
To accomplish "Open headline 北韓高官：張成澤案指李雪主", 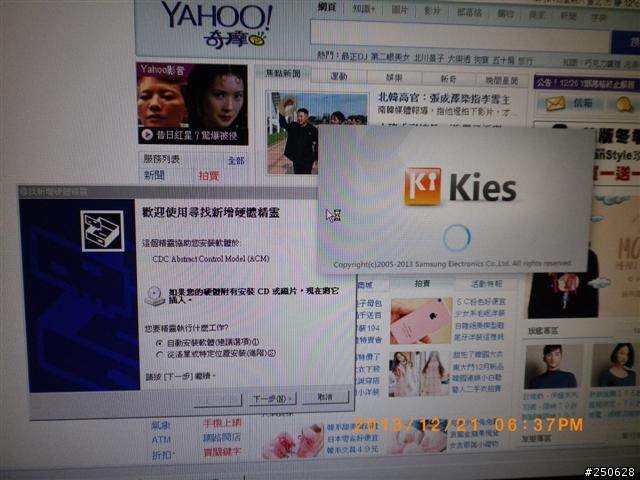I will [444, 98].
